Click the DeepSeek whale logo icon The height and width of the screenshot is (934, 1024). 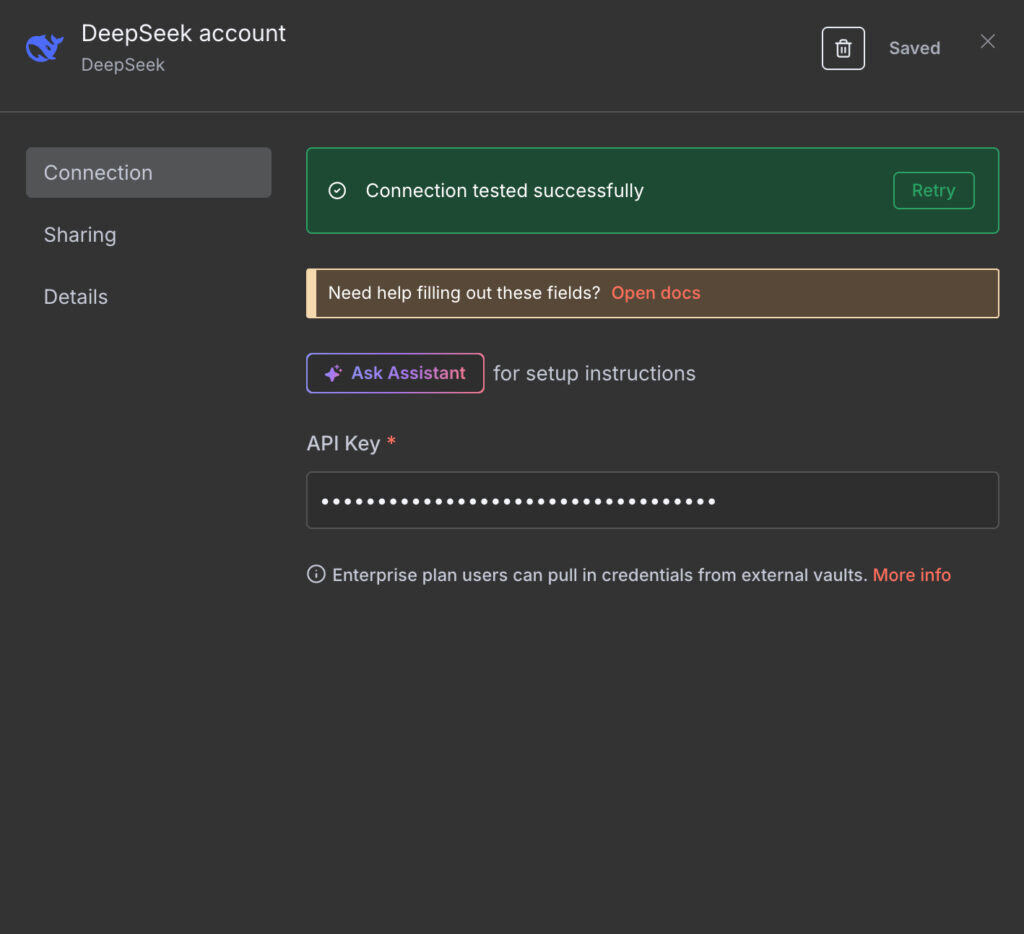pos(45,47)
